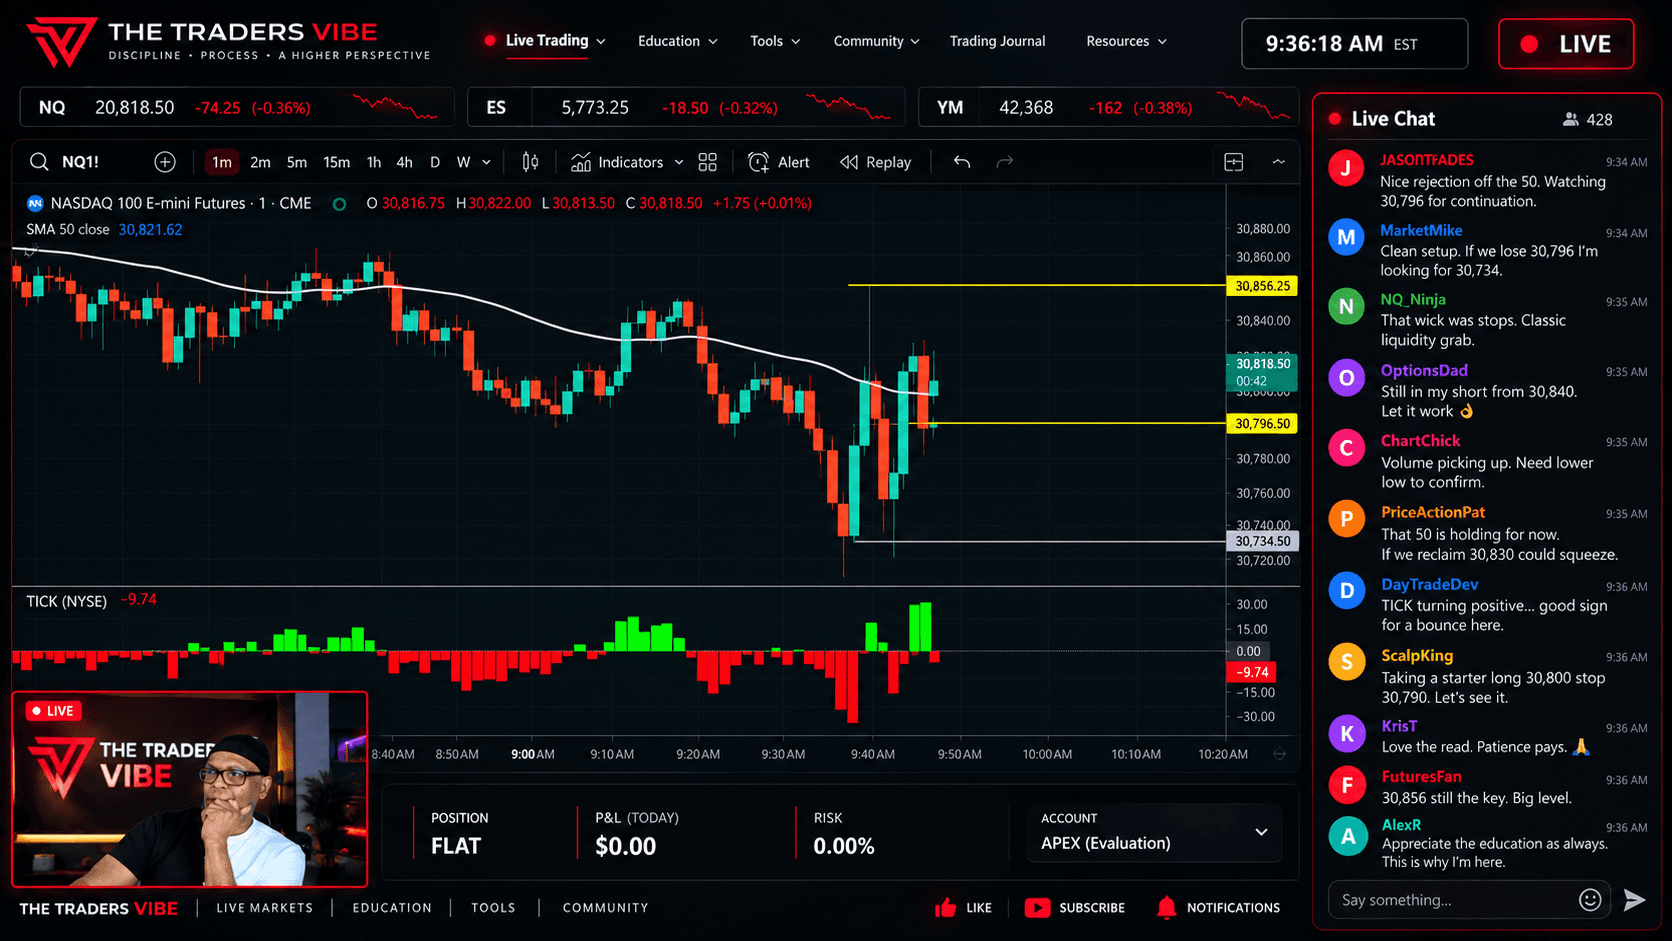Open the Indicators chart icon

[581, 162]
